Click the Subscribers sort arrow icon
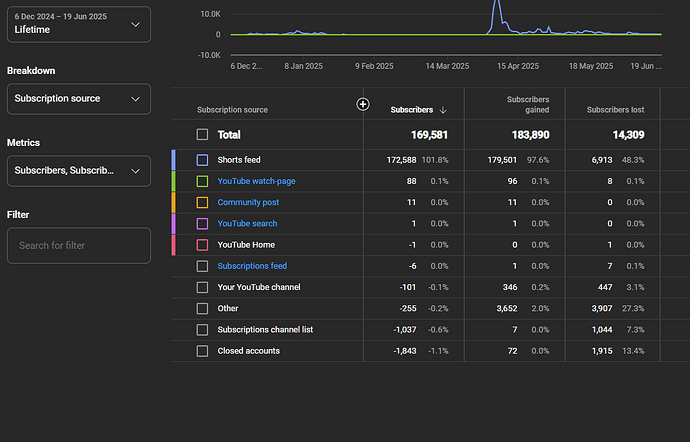Viewport: 690px width, 442px height. 443,109
